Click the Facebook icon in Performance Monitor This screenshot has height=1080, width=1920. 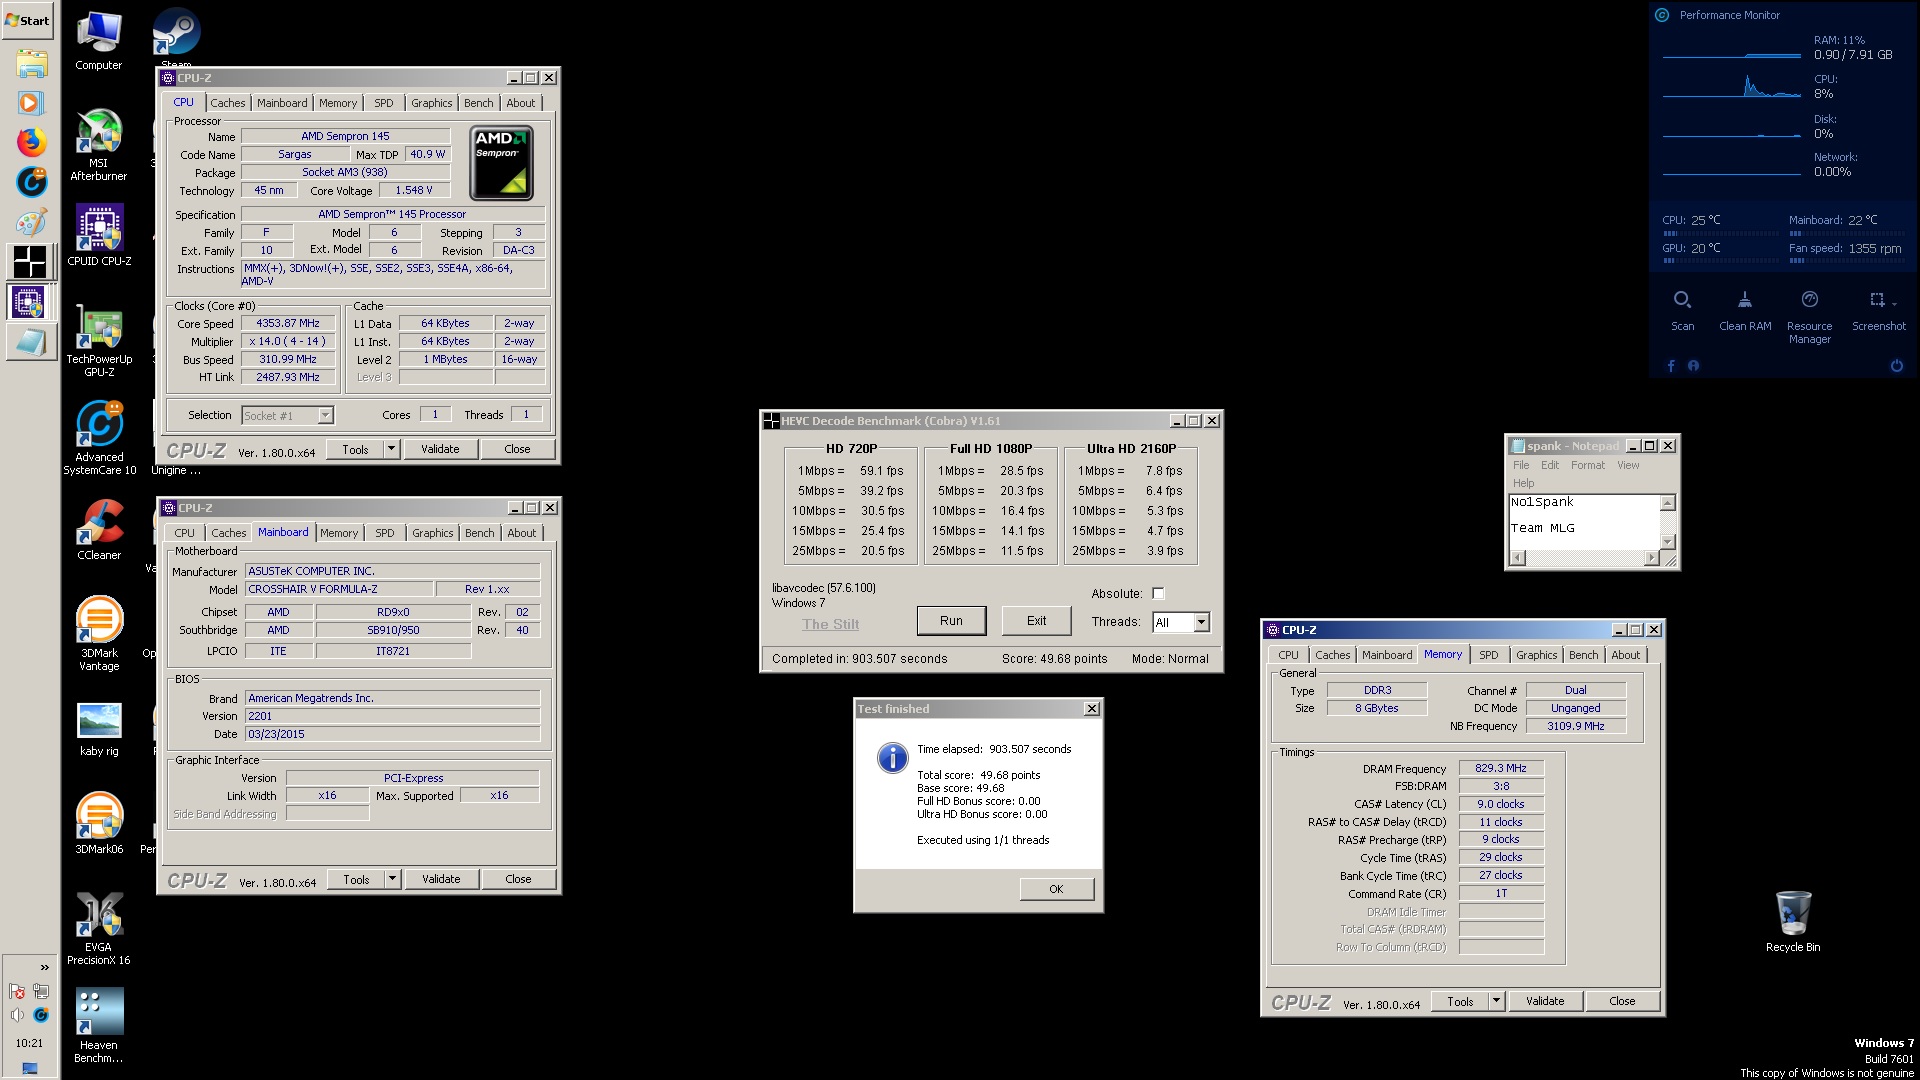pos(1671,366)
